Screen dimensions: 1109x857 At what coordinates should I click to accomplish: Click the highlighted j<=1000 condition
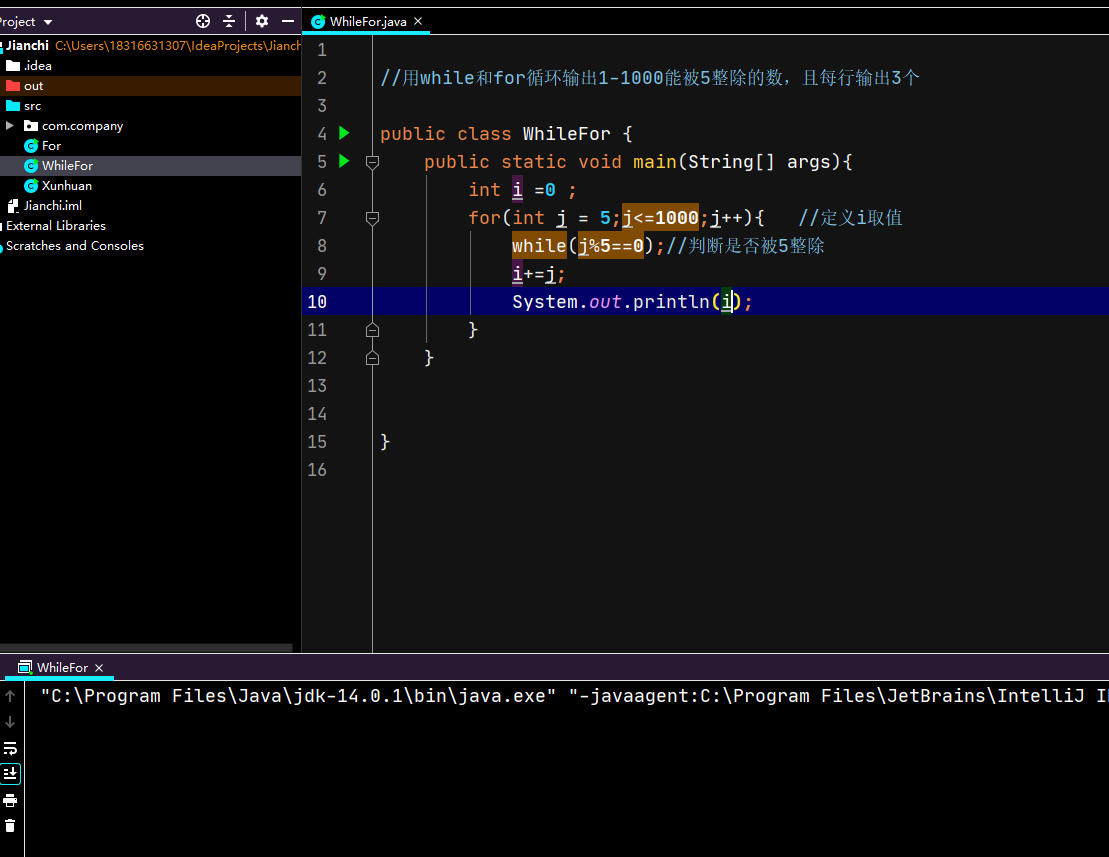coord(660,218)
